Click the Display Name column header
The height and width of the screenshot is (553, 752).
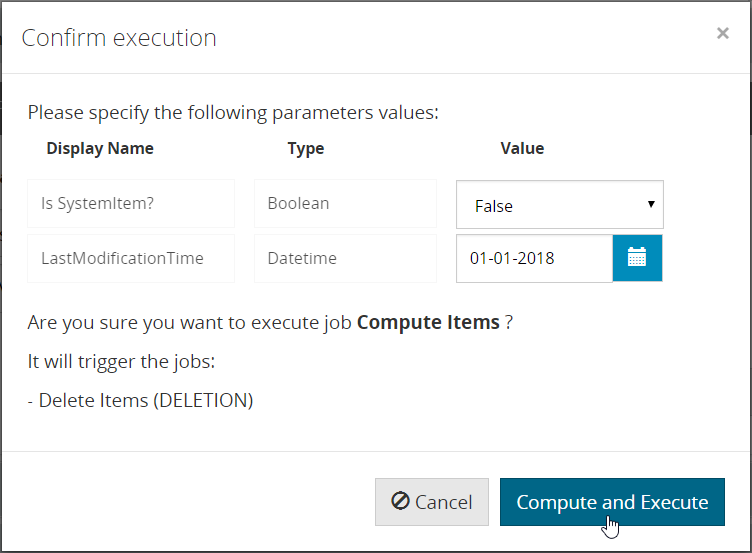coord(100,149)
